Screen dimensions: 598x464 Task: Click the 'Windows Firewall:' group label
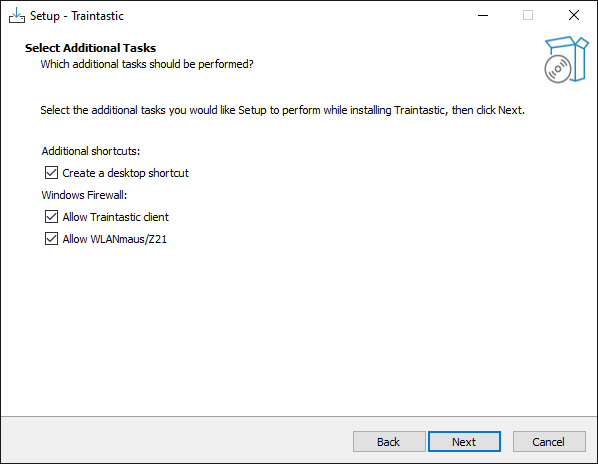(84, 195)
